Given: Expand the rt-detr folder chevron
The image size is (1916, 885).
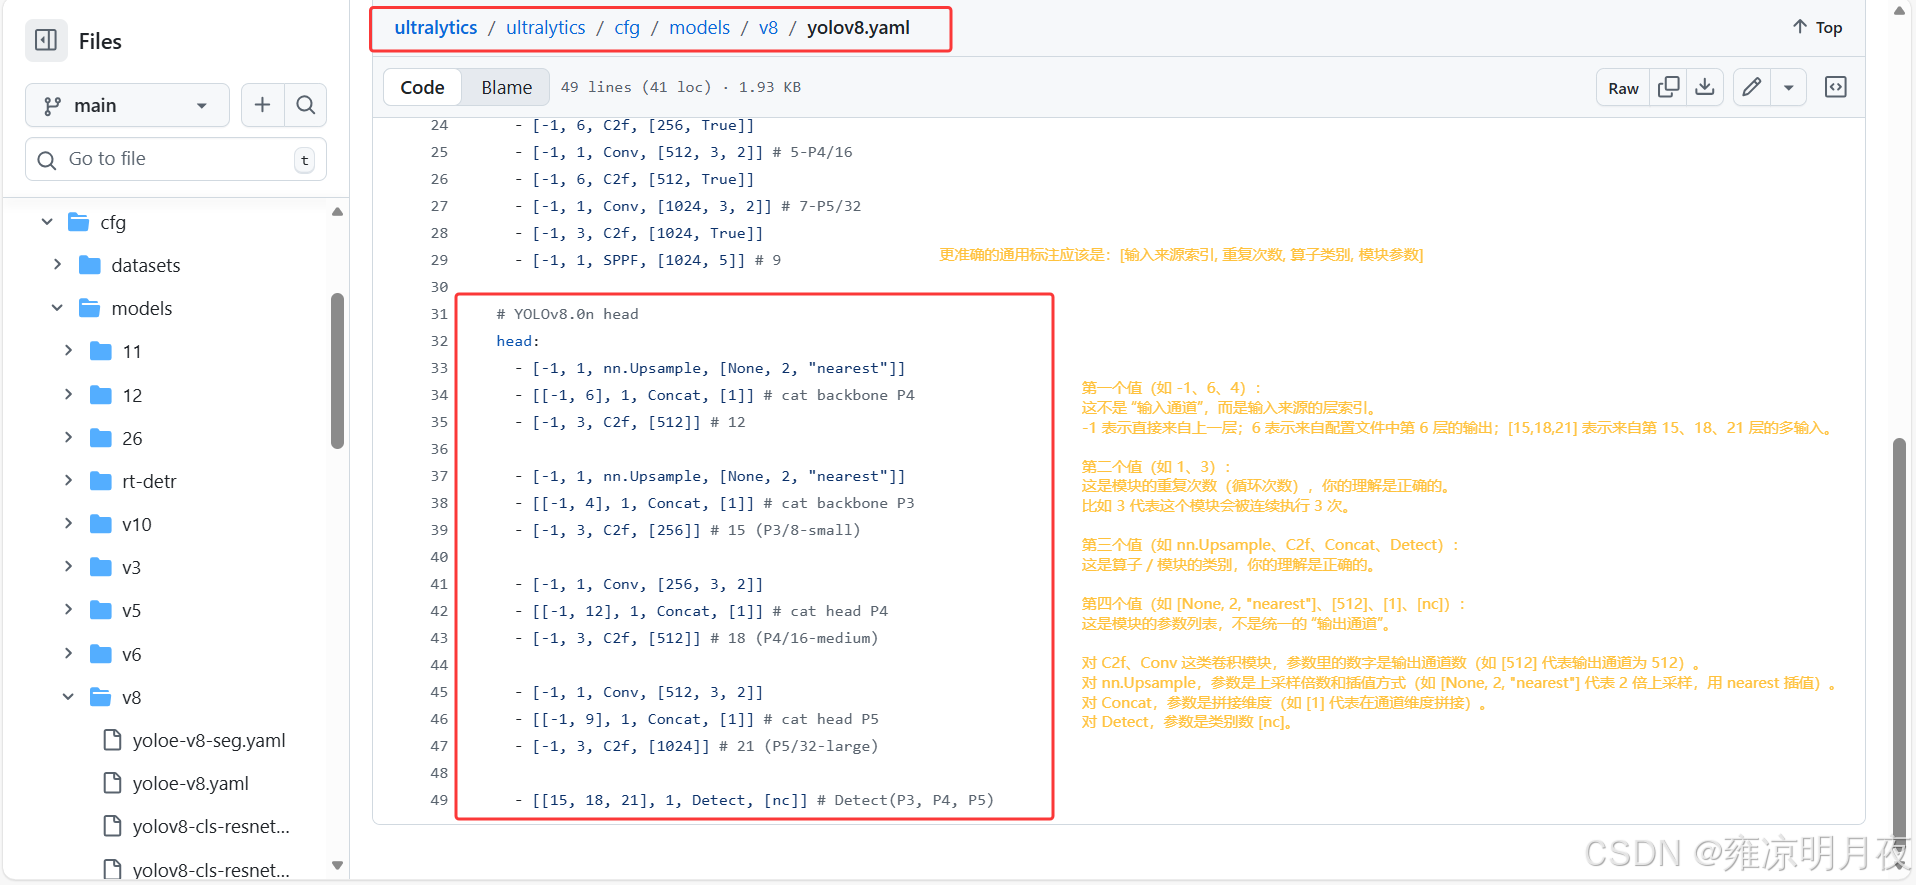Looking at the screenshot, I should pos(68,481).
